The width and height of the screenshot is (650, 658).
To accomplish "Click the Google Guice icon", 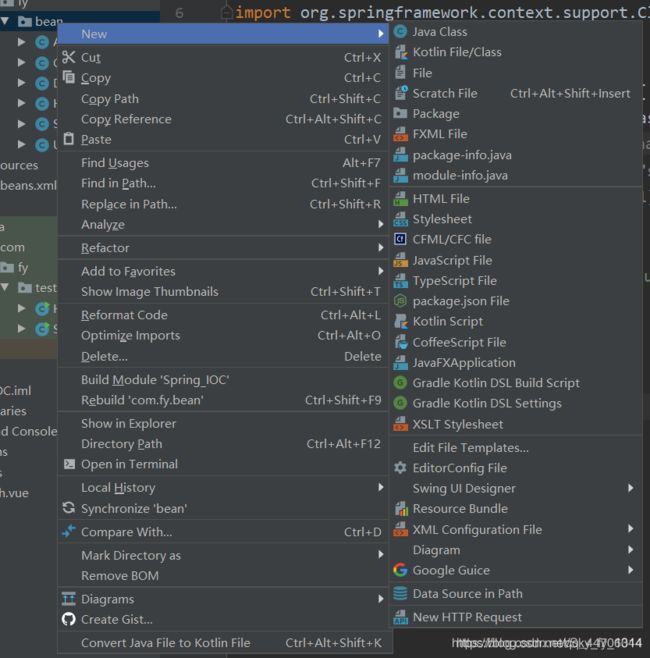I will (x=401, y=570).
